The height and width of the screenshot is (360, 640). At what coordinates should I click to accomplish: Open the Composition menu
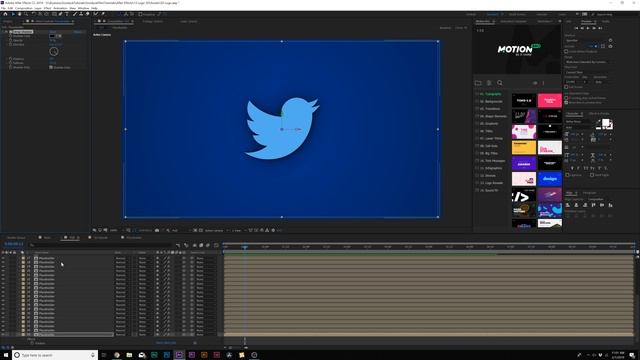tap(23, 8)
